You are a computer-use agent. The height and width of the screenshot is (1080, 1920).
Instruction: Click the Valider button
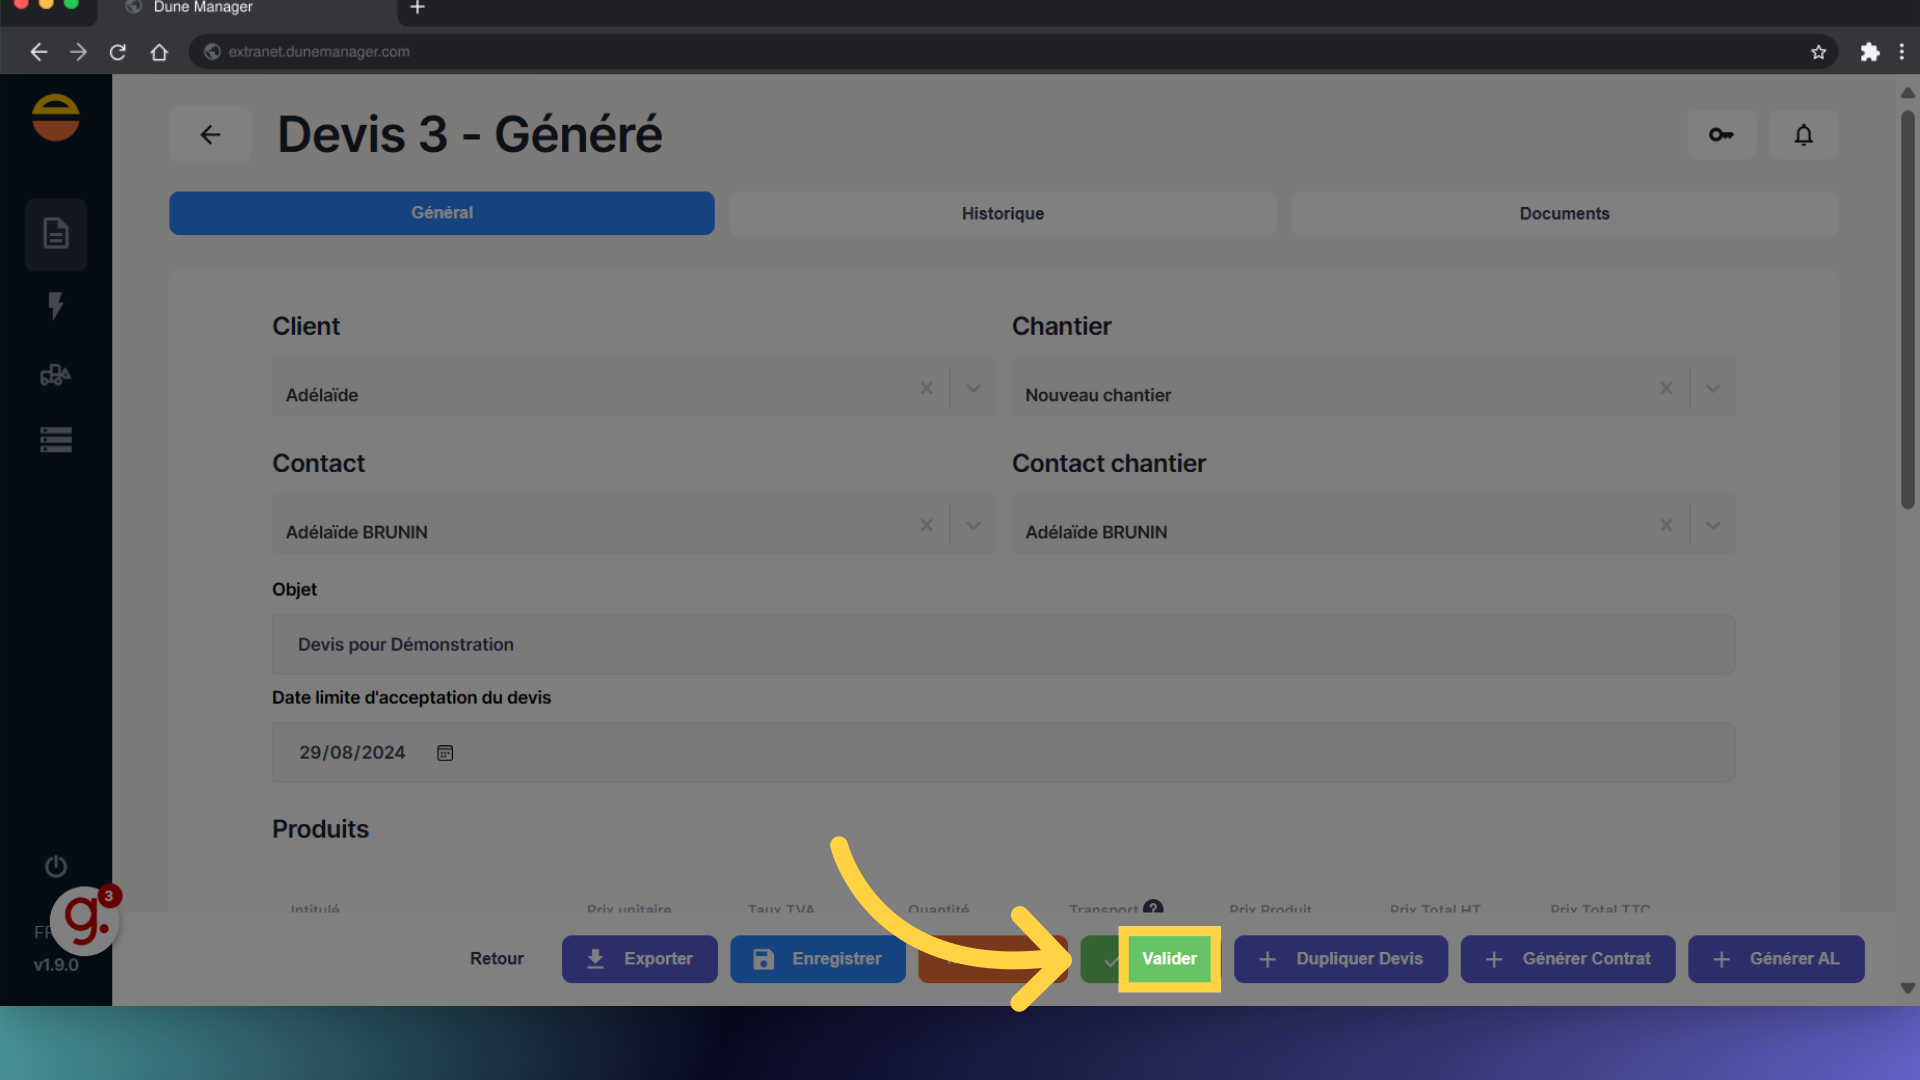(x=1168, y=959)
